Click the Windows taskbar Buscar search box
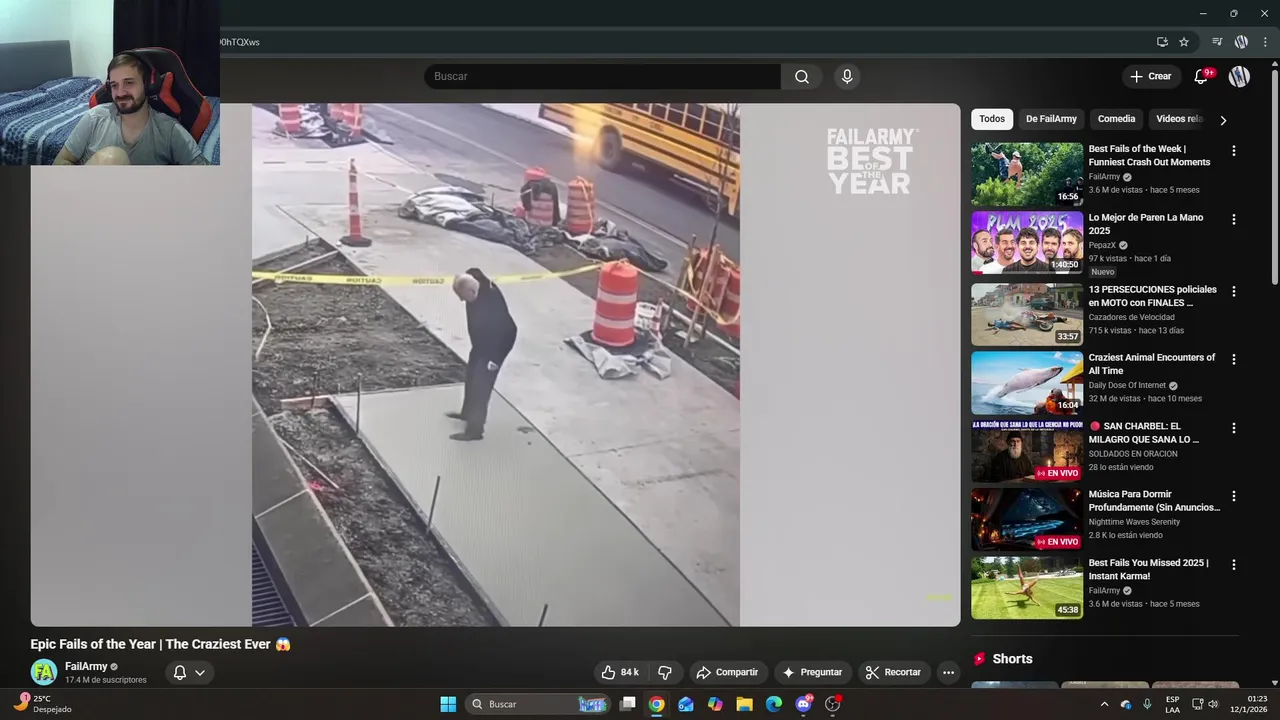This screenshot has height=720, width=1280. [536, 704]
